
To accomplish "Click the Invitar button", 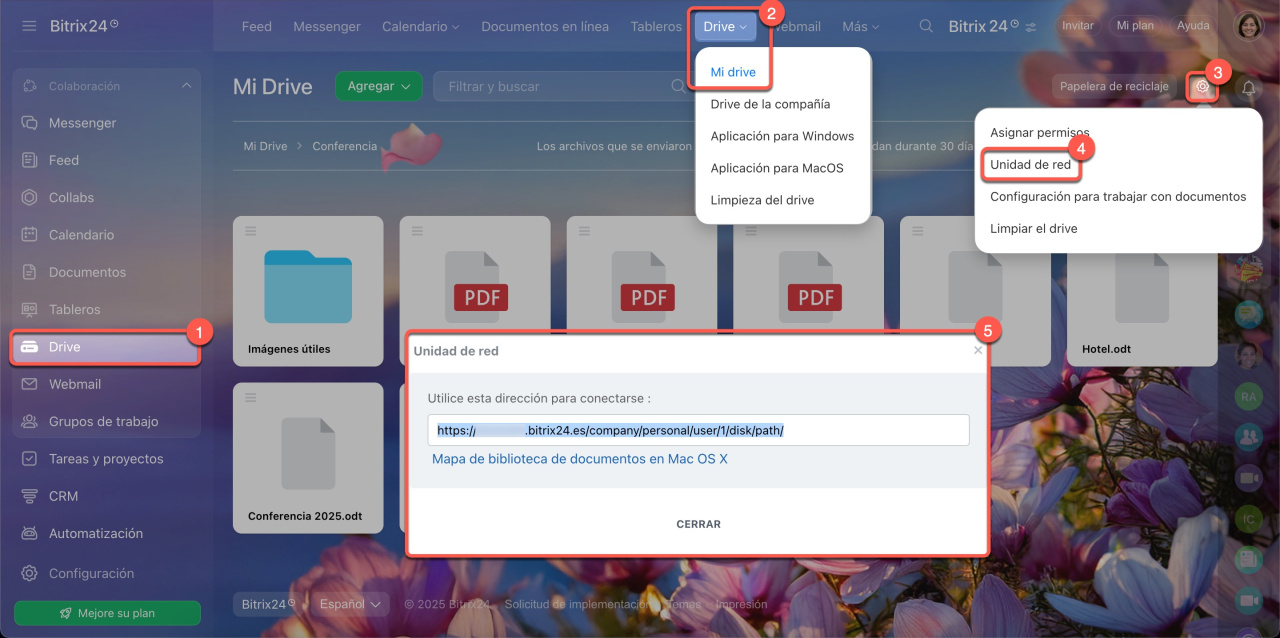I will (x=1077, y=26).
